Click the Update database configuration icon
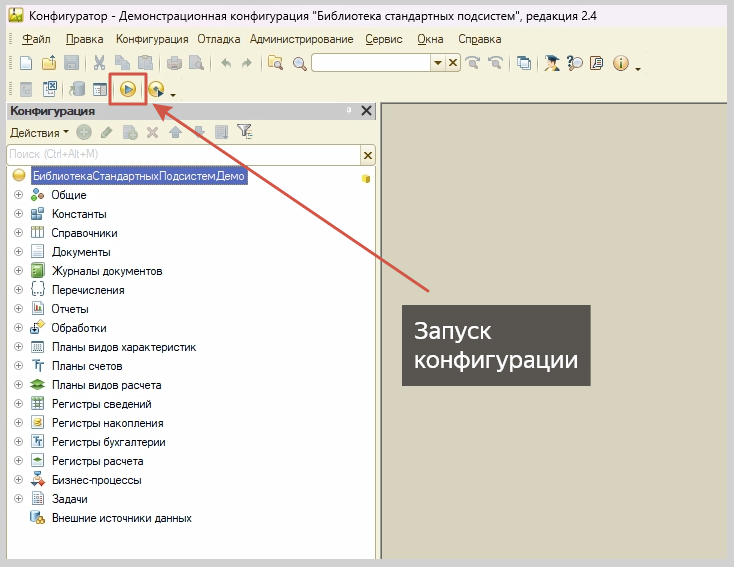Screen dimensions: 734x567 (x=77, y=89)
